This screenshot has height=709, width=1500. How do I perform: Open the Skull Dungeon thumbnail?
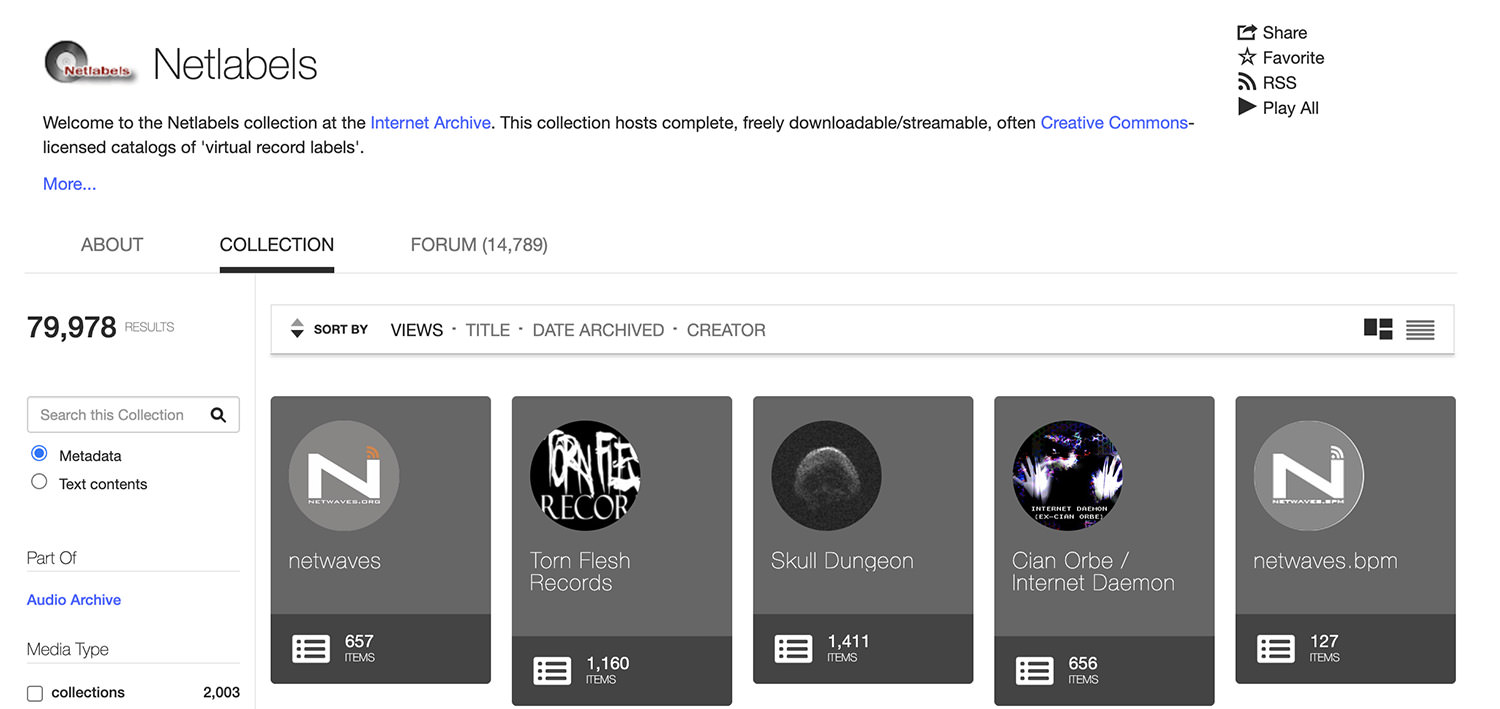coord(826,475)
